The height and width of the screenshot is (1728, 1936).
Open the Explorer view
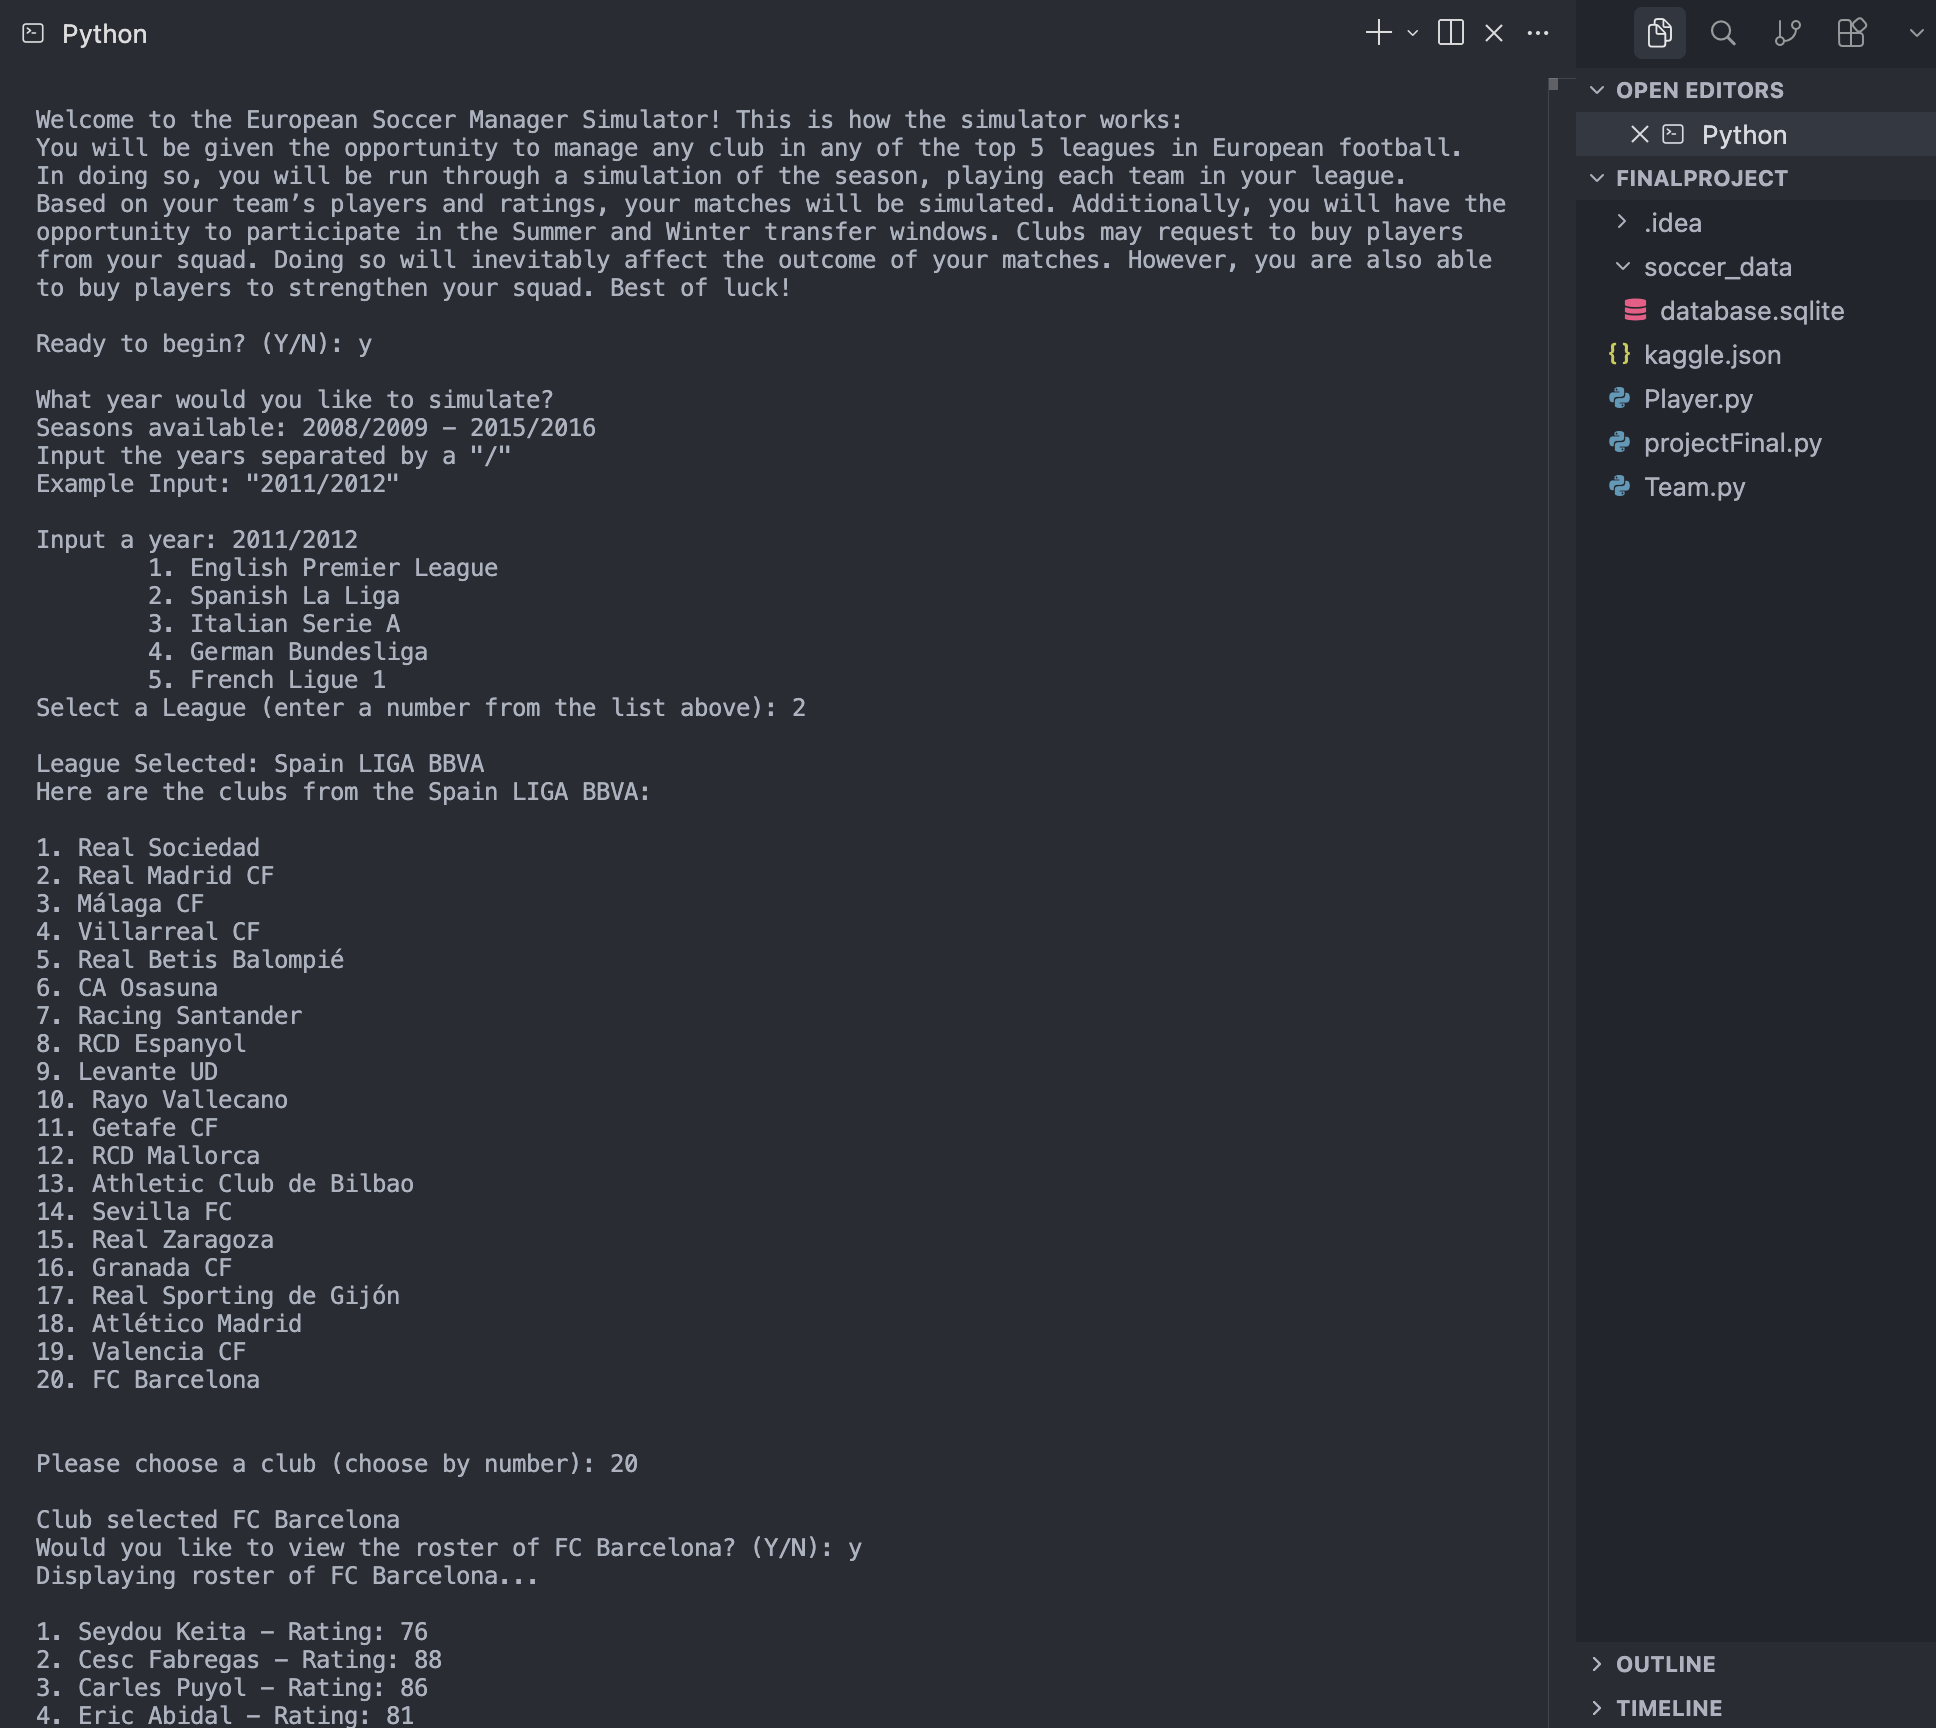coord(1660,33)
